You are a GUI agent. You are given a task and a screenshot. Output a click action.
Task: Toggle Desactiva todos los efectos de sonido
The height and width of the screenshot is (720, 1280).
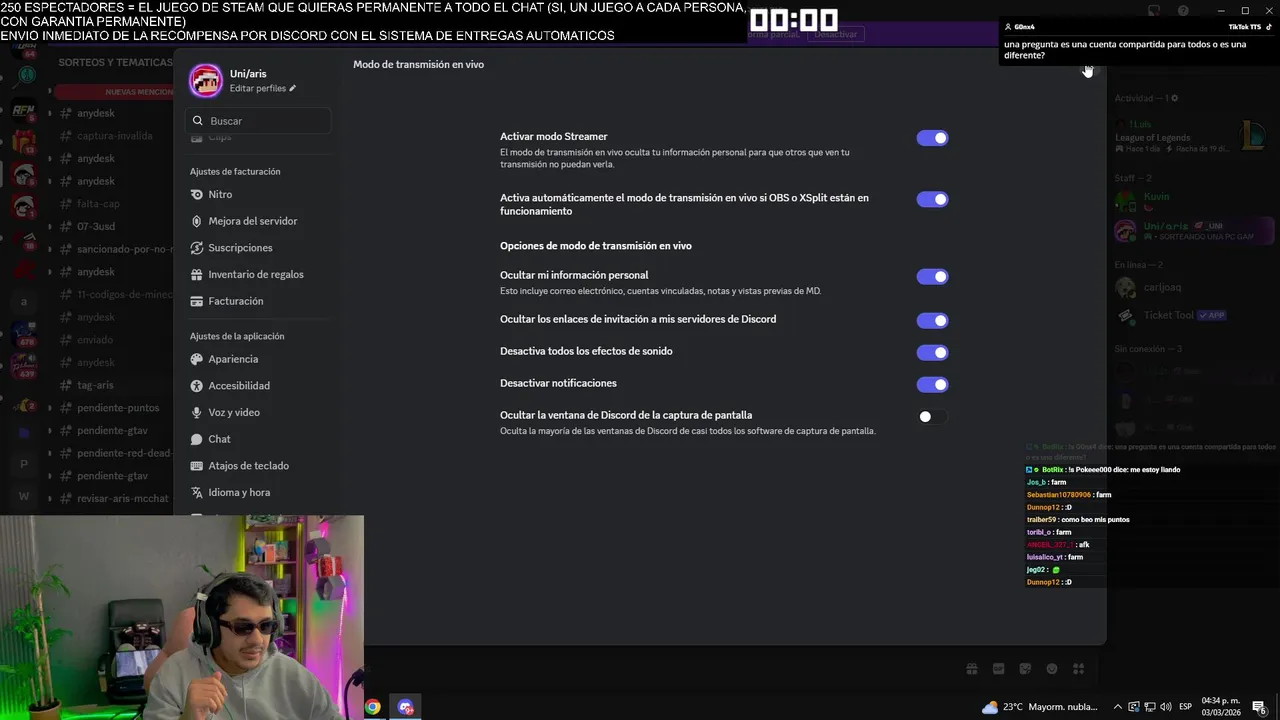pos(932,352)
